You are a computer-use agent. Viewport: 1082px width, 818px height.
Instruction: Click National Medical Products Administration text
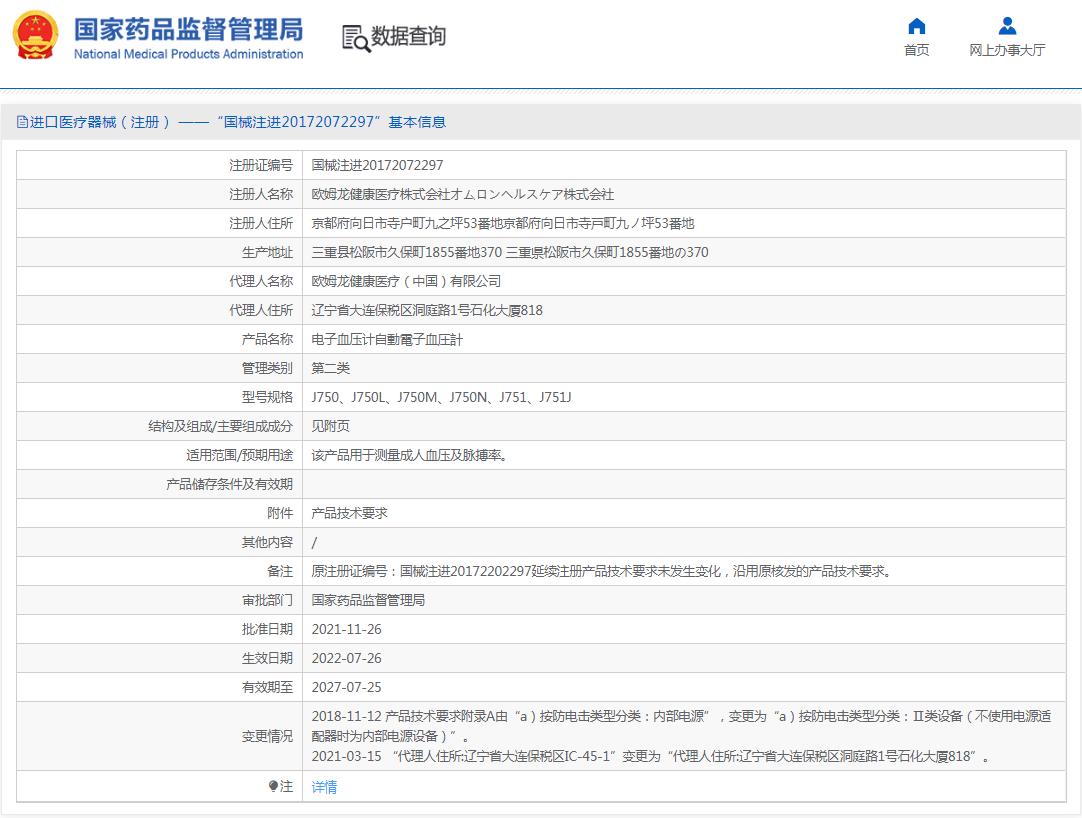click(188, 54)
